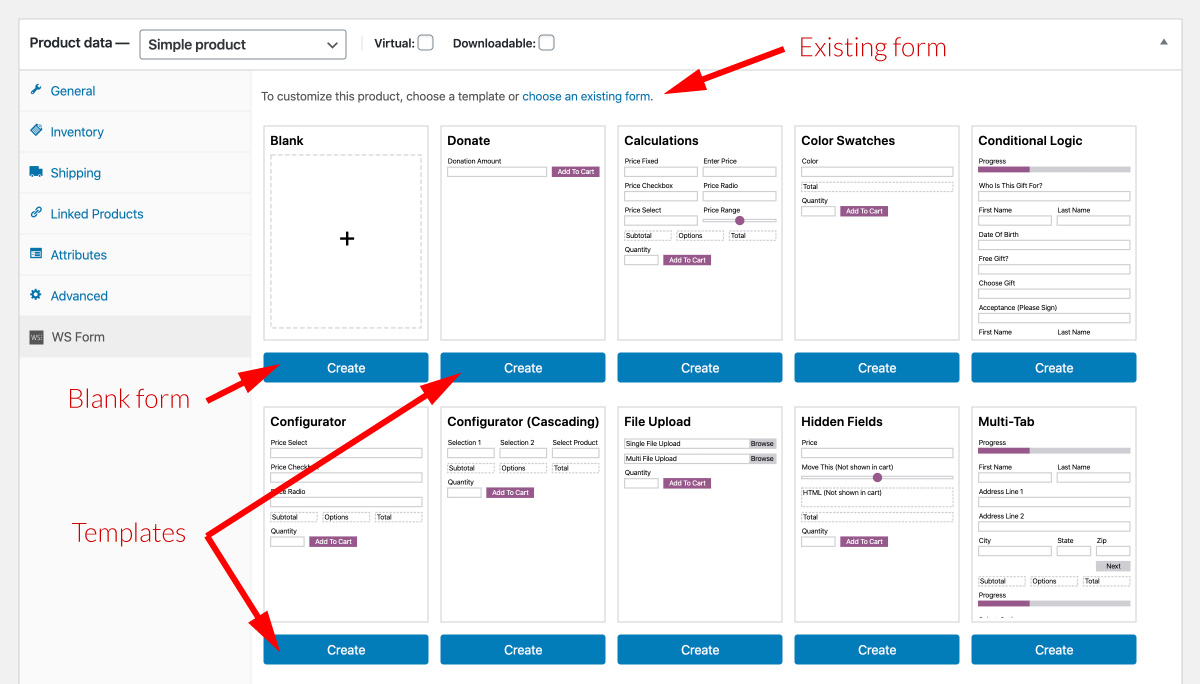Click the Linked Products chain icon
This screenshot has width=1200, height=684.
click(x=36, y=213)
